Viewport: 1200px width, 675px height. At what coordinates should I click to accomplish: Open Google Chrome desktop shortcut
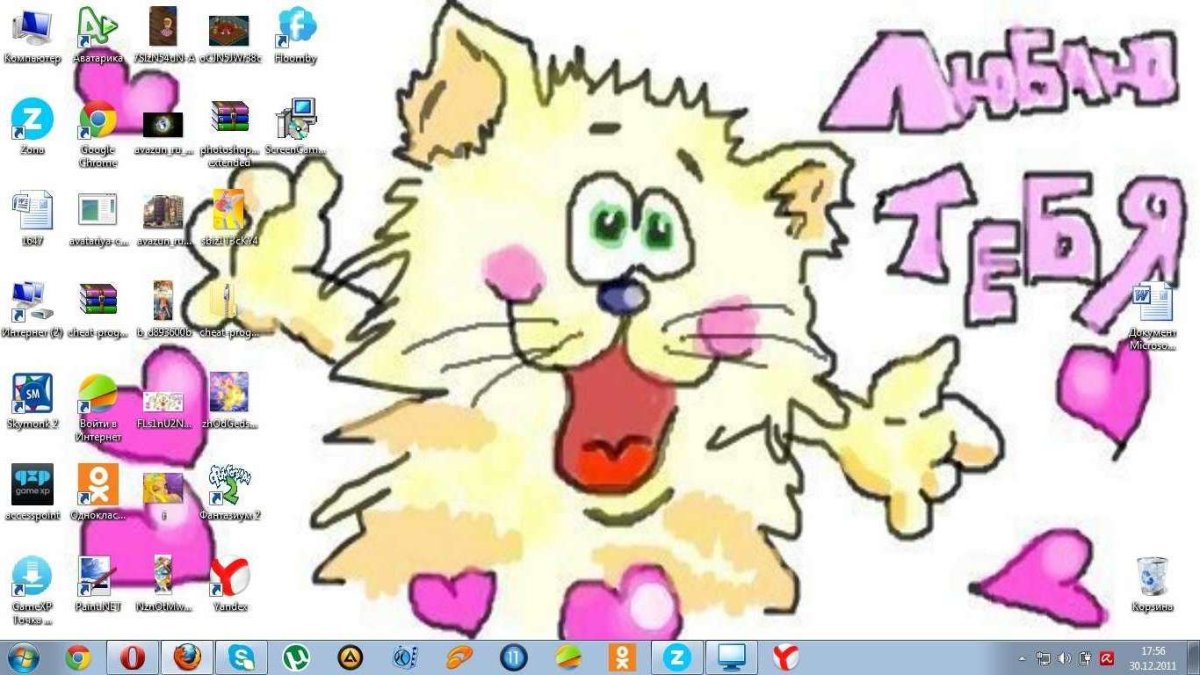(x=97, y=121)
